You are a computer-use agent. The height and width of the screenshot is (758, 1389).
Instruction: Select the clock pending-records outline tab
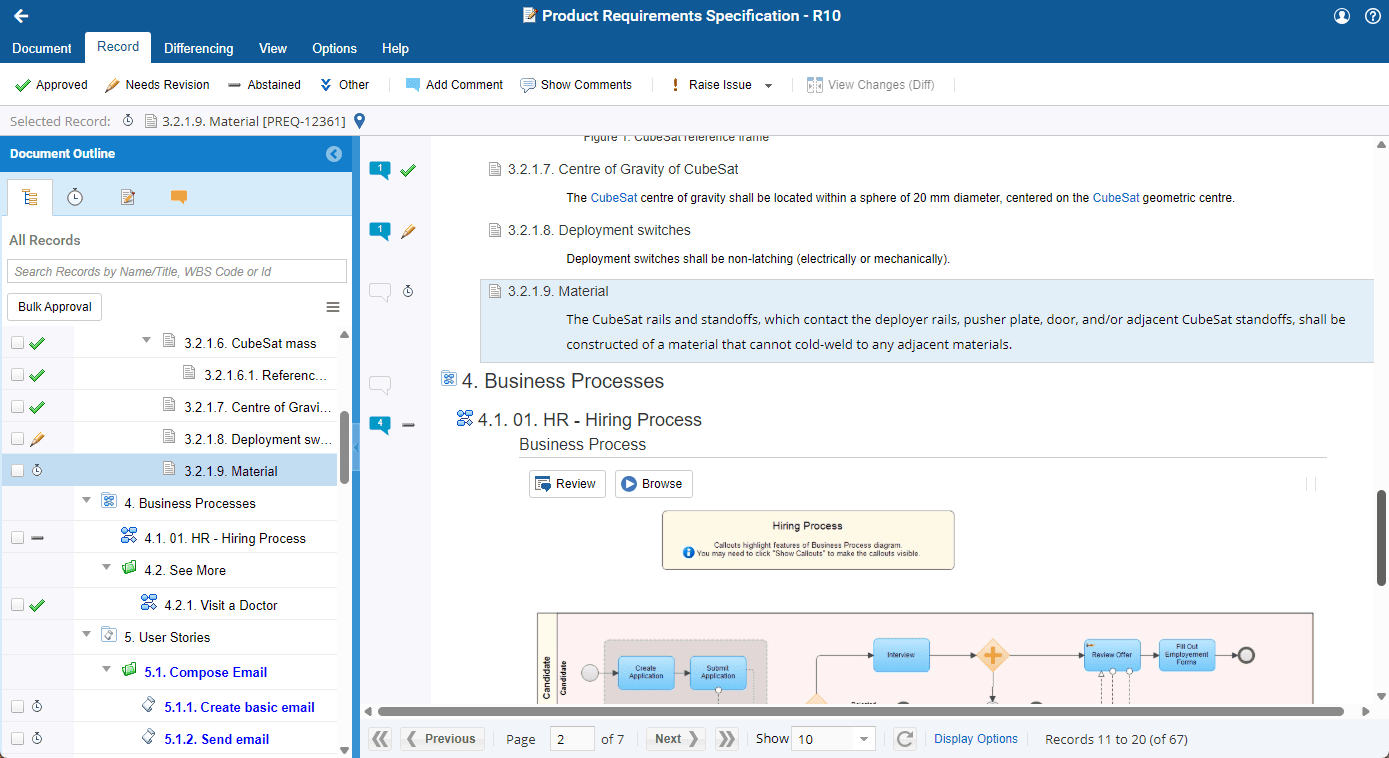click(75, 197)
